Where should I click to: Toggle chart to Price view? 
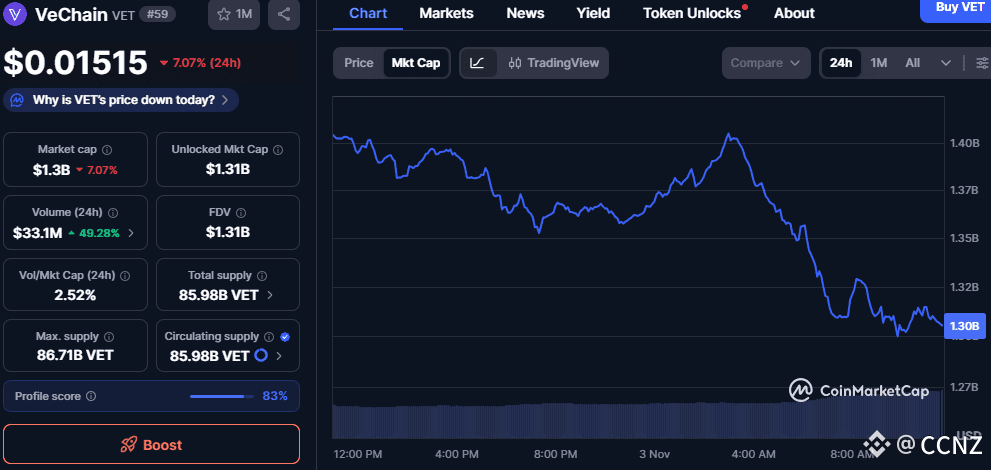pos(358,63)
